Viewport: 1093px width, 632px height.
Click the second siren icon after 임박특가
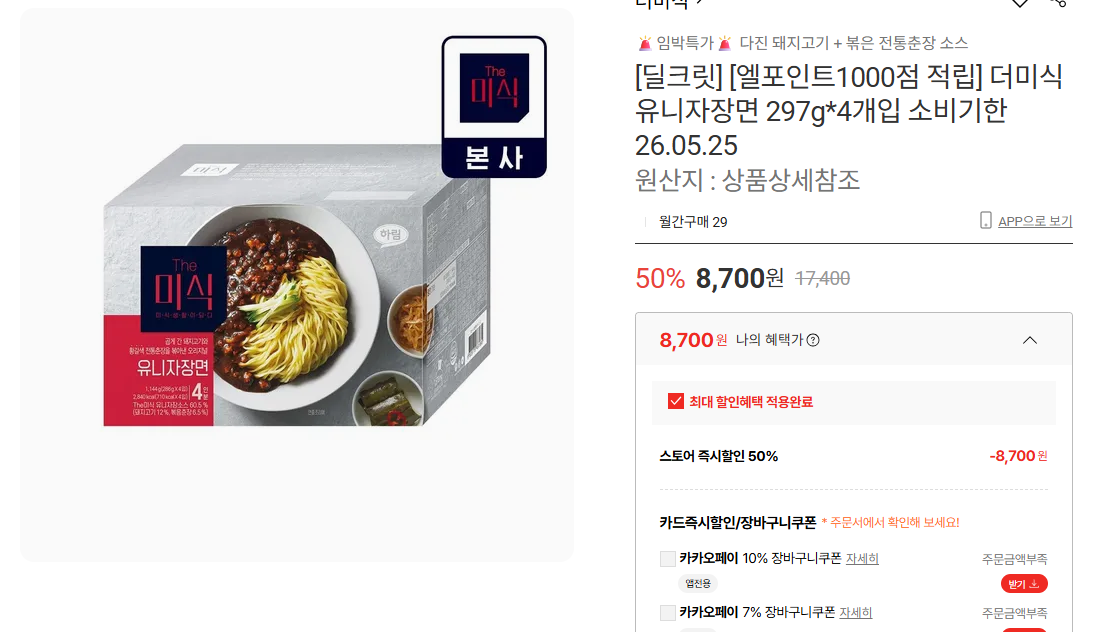(725, 43)
